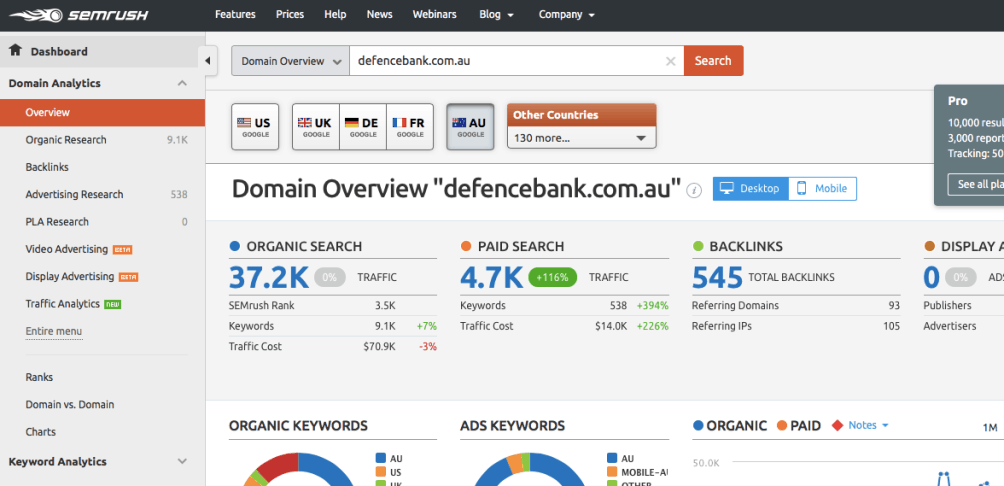
Task: Open the News menu item
Action: 380,14
